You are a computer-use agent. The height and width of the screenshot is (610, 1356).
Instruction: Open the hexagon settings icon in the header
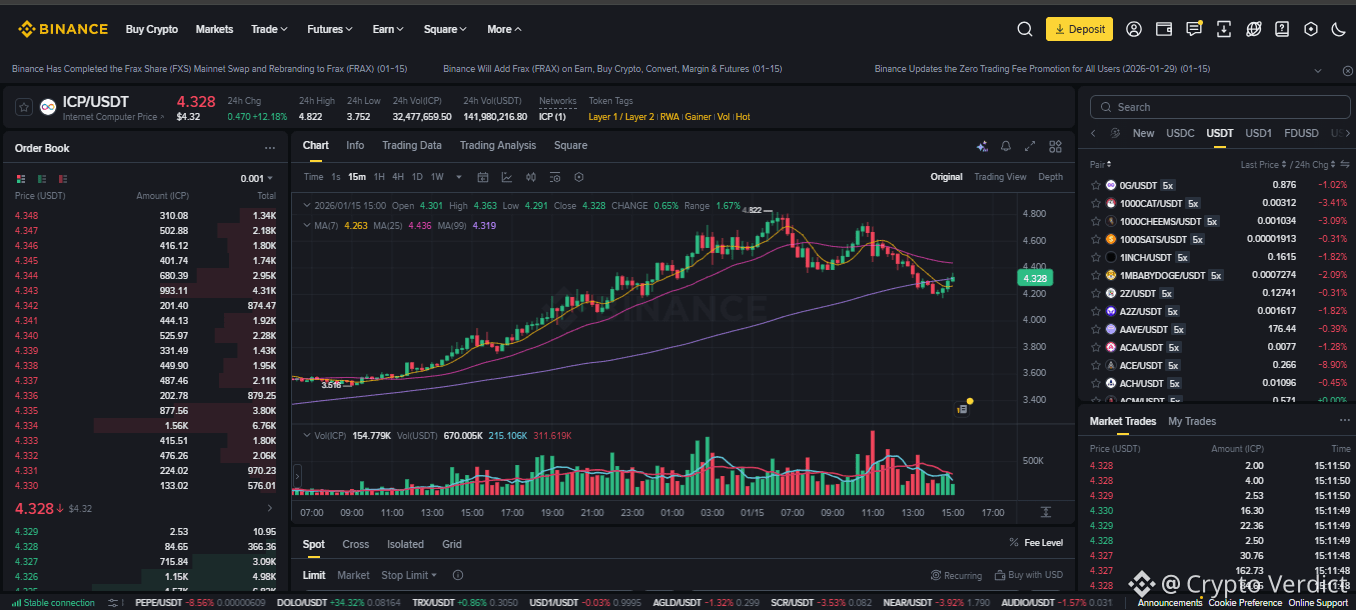(1311, 29)
